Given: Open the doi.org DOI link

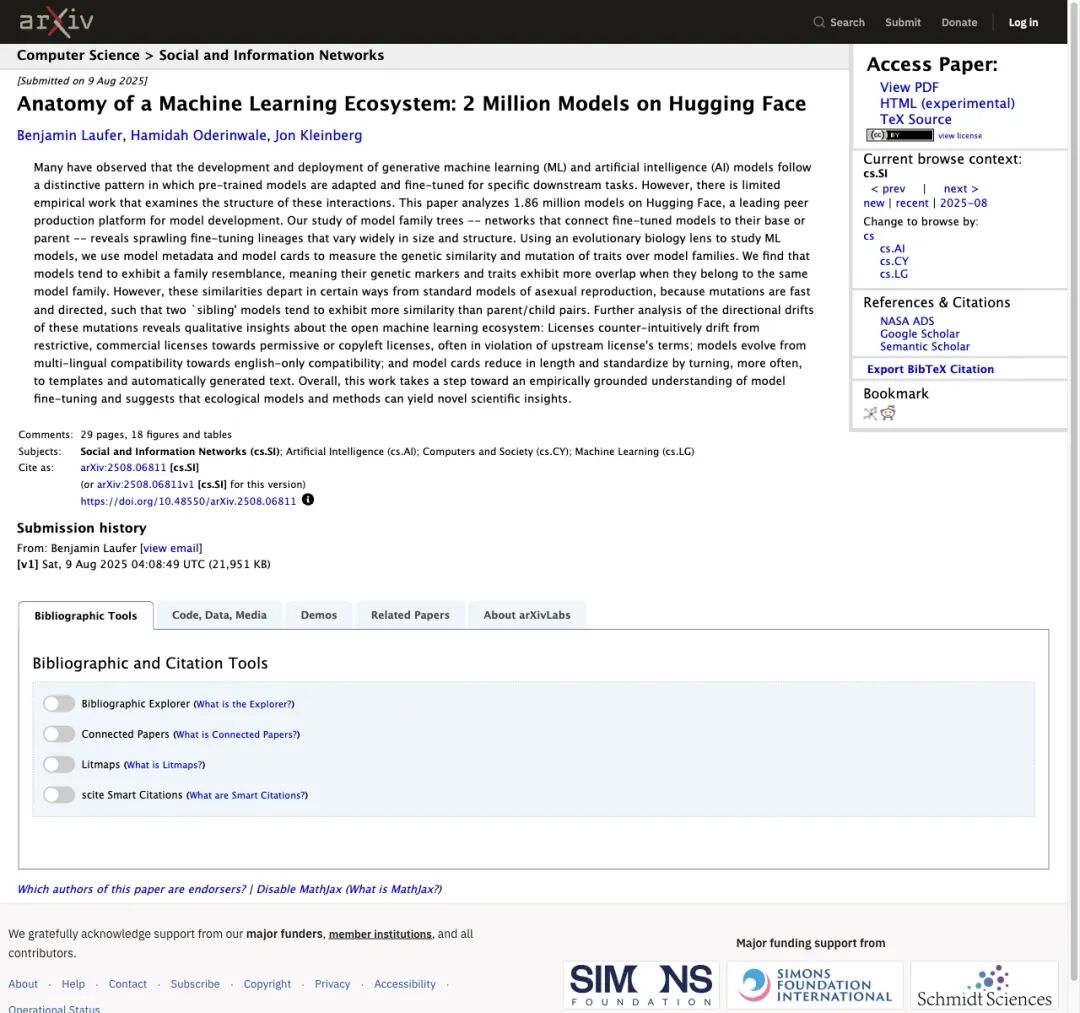Looking at the screenshot, I should 188,501.
